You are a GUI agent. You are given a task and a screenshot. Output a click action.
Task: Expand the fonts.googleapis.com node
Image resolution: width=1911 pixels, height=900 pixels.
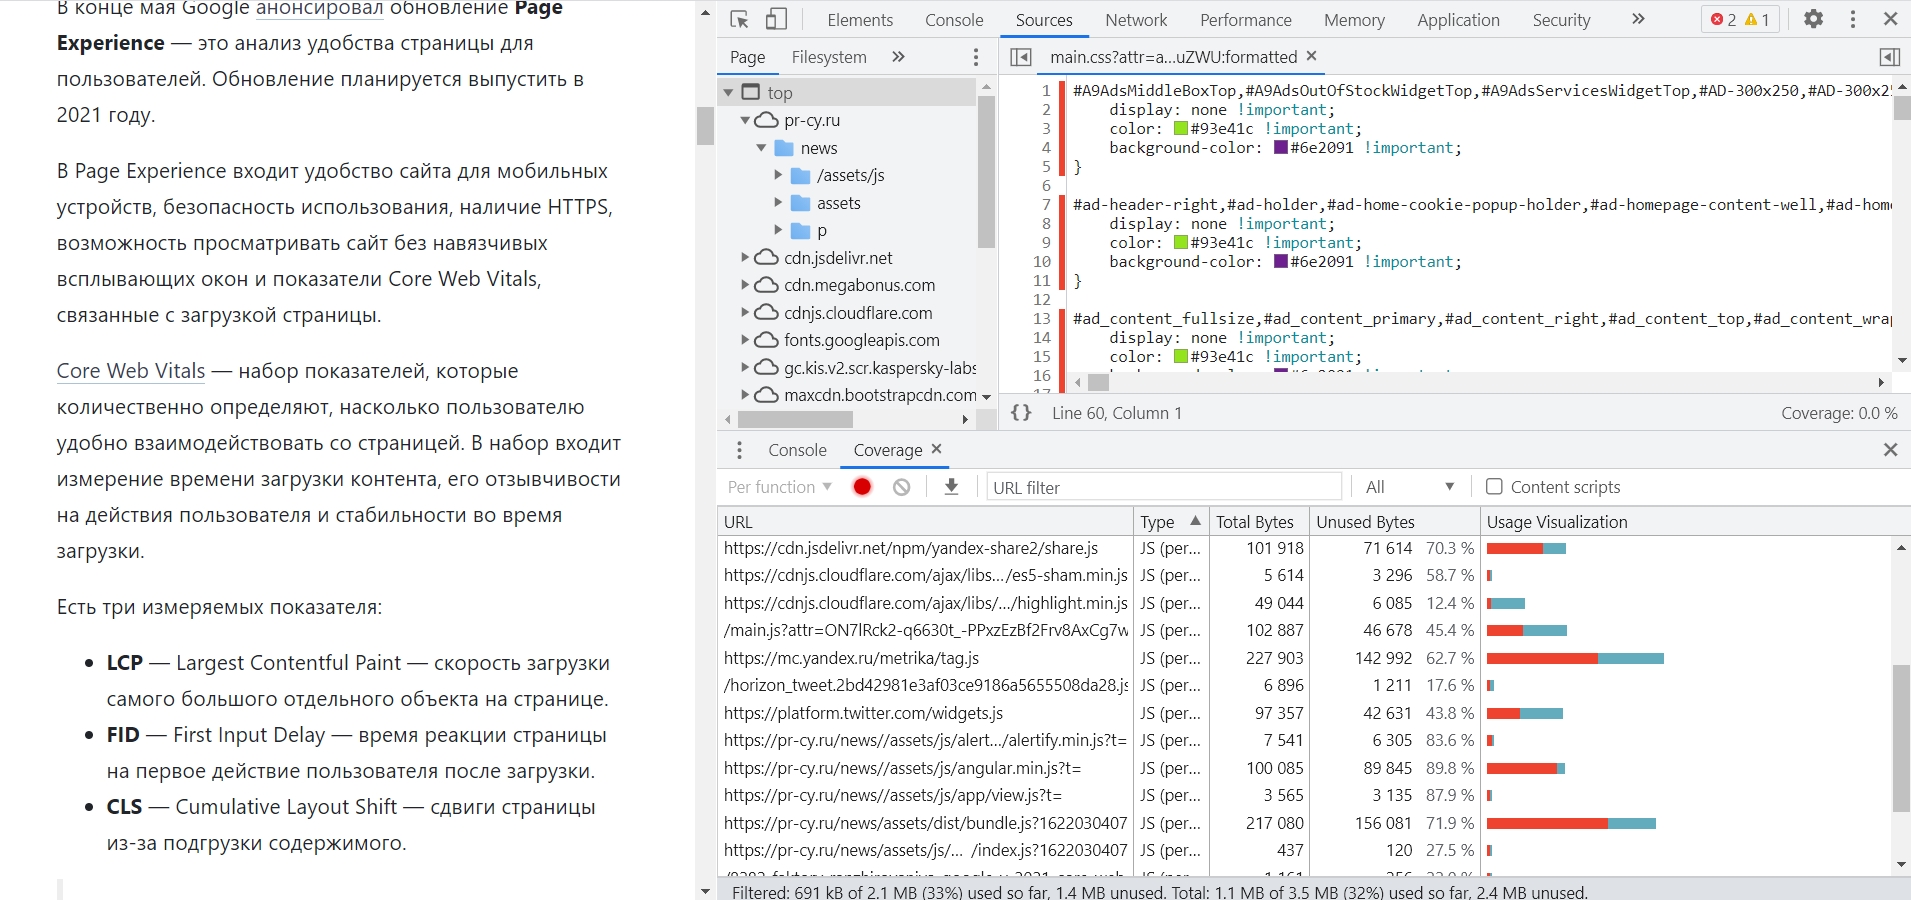tap(745, 340)
